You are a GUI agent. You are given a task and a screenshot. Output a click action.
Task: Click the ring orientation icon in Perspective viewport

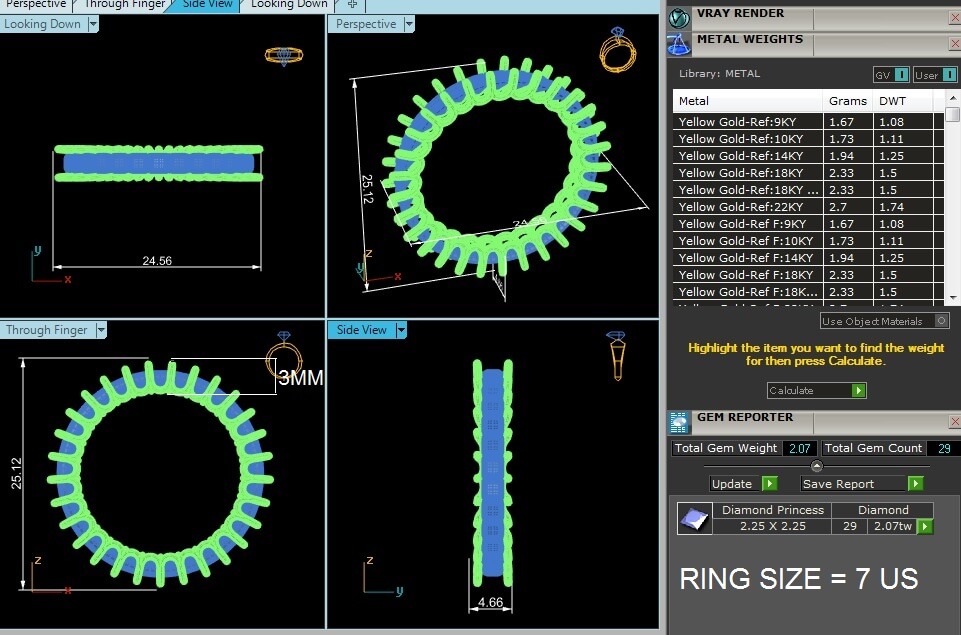tap(614, 52)
